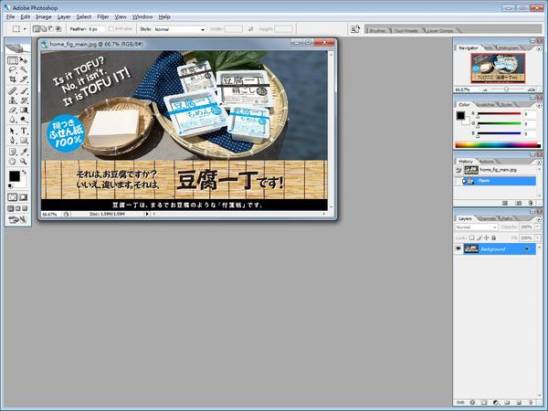Open the Filter menu
Viewport: 548px width, 411px height.
103,17
